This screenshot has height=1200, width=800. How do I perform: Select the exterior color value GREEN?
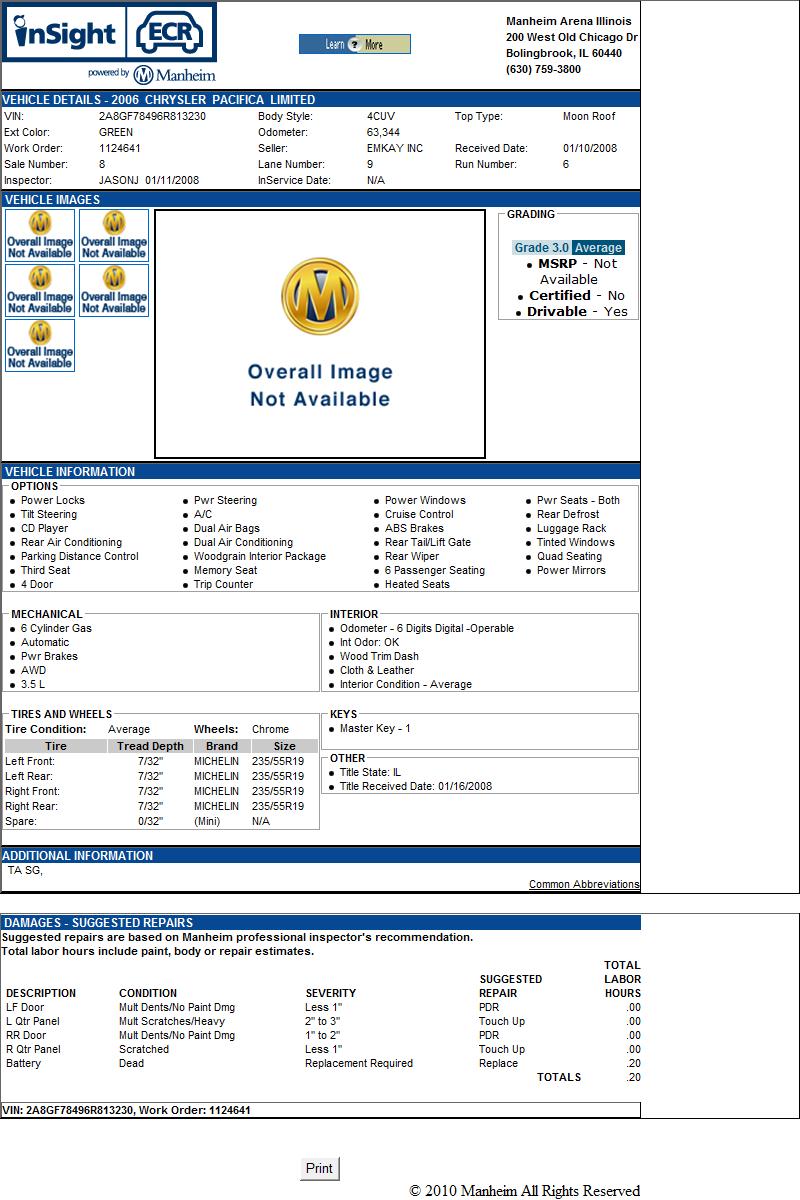pyautogui.click(x=116, y=132)
